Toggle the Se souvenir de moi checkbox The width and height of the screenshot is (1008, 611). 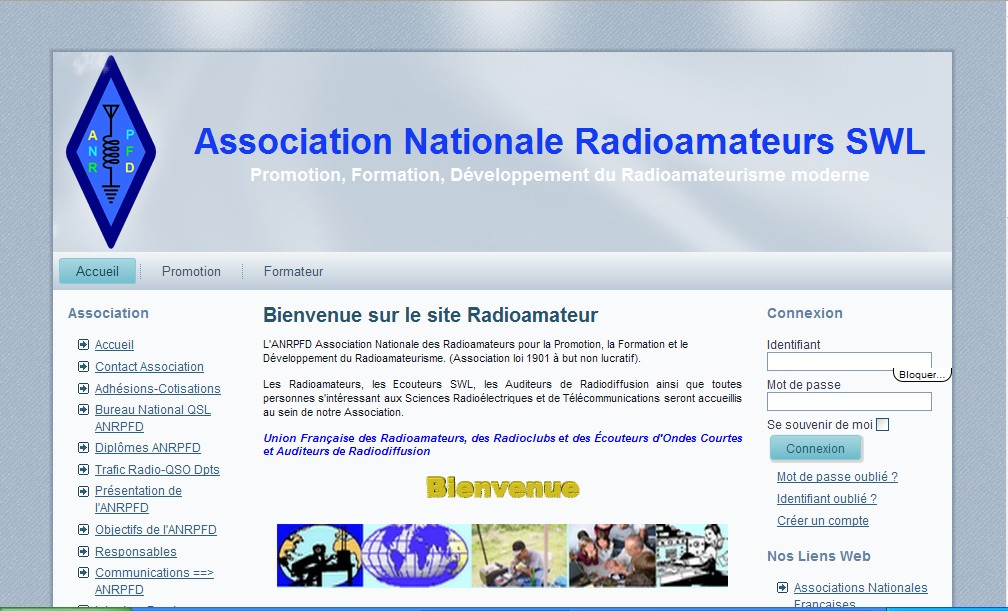click(883, 424)
